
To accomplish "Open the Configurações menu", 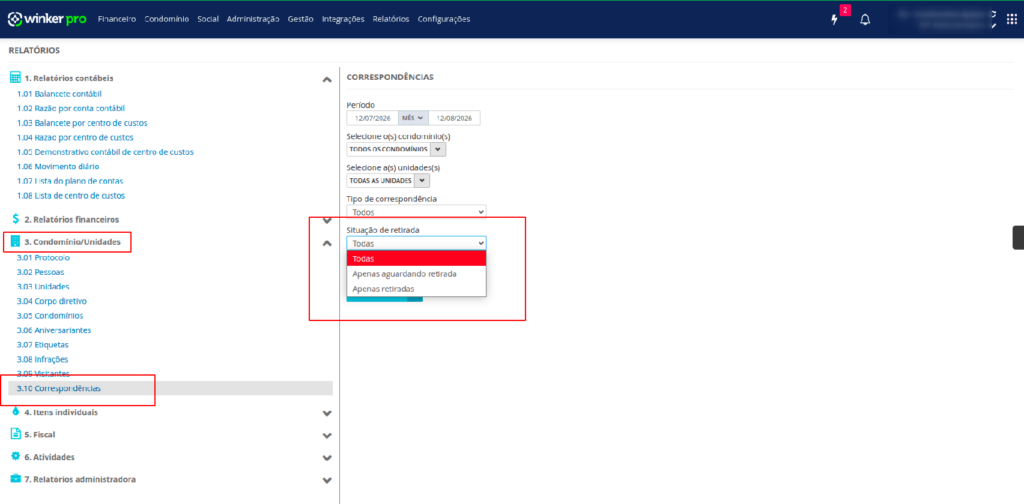I will point(443,19).
